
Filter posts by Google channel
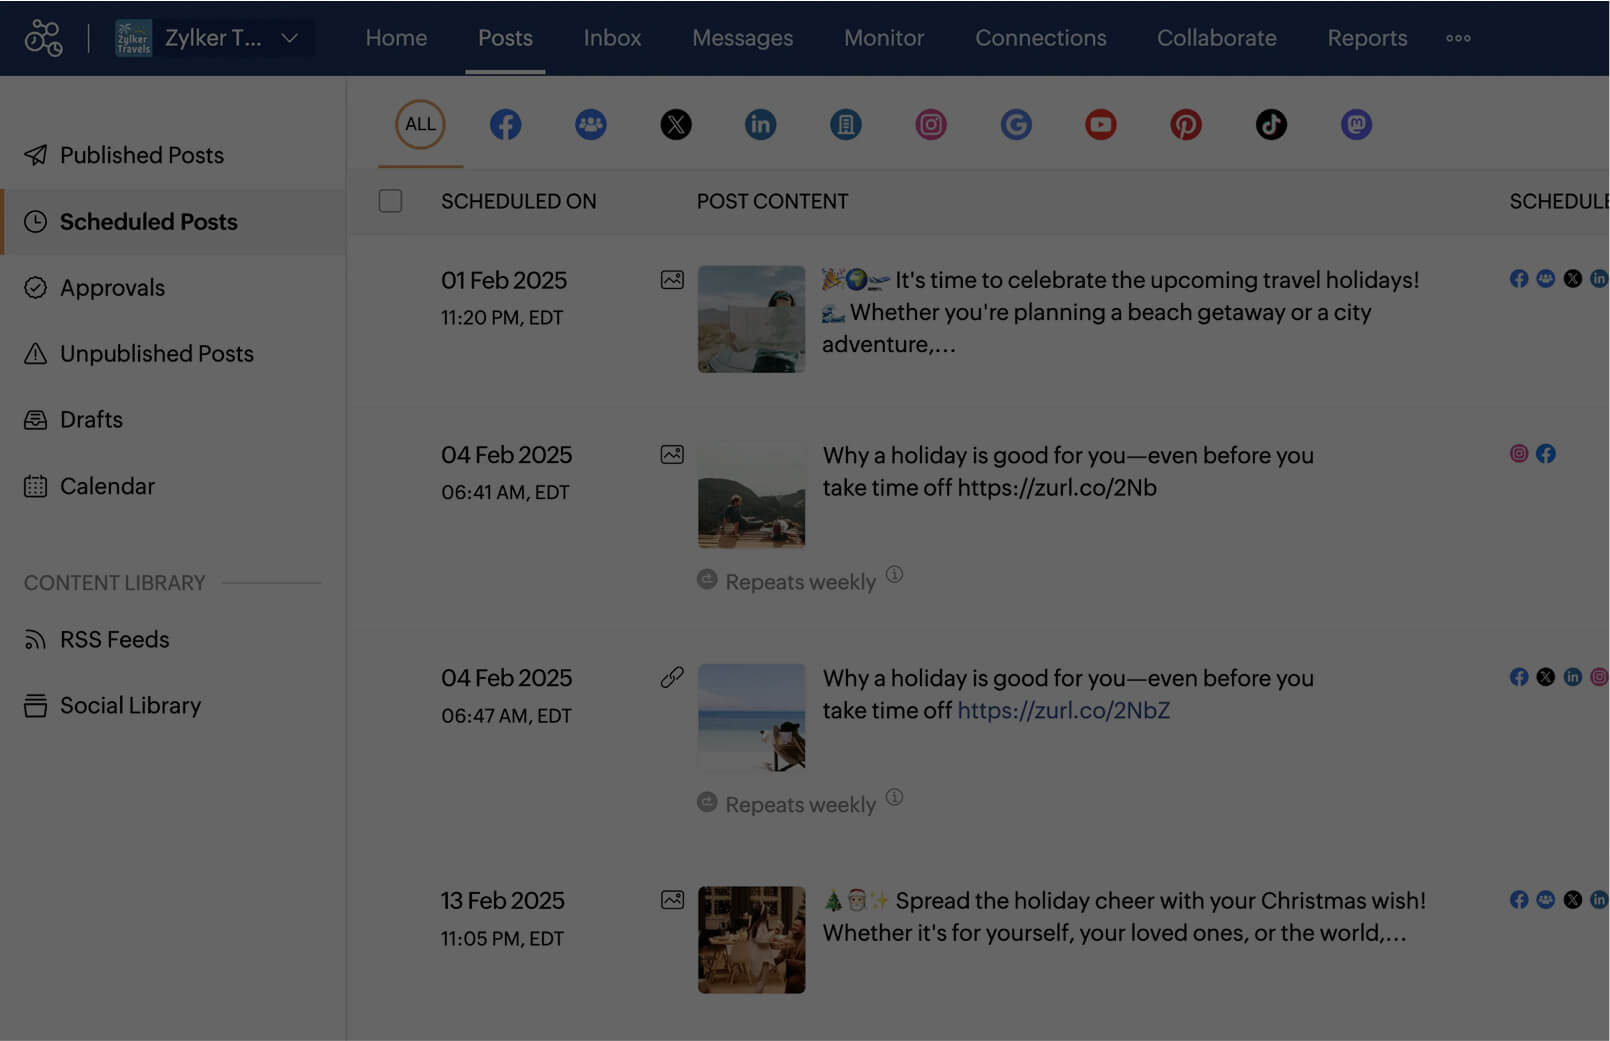click(x=1016, y=125)
